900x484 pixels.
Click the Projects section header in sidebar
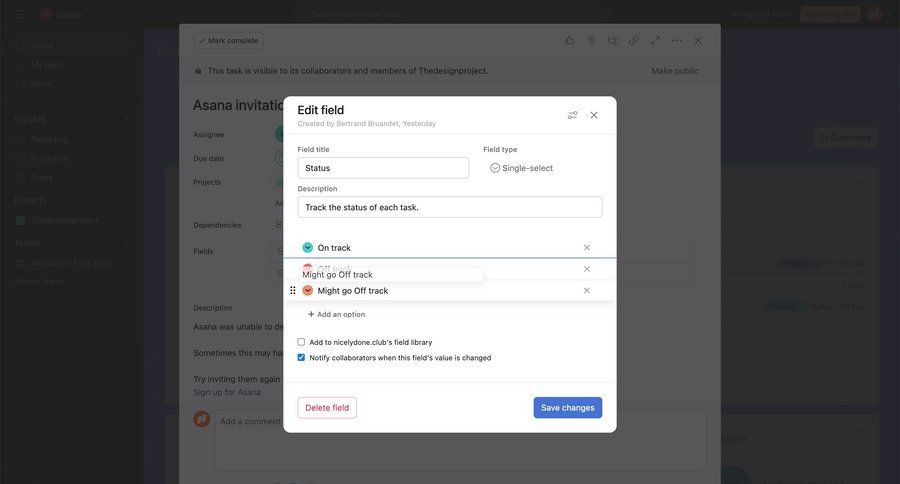[30, 200]
